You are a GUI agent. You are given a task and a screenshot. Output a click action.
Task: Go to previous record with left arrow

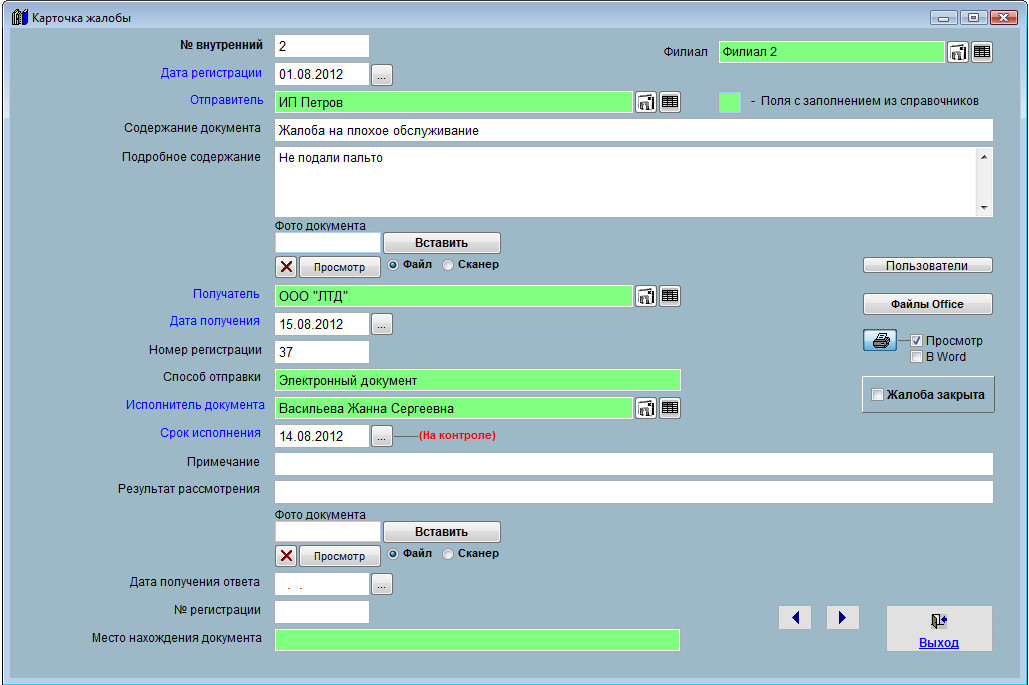coord(795,617)
